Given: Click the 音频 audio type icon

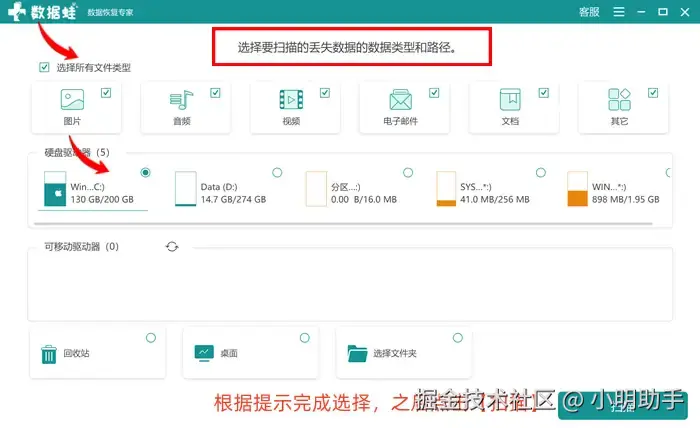Looking at the screenshot, I should (181, 100).
